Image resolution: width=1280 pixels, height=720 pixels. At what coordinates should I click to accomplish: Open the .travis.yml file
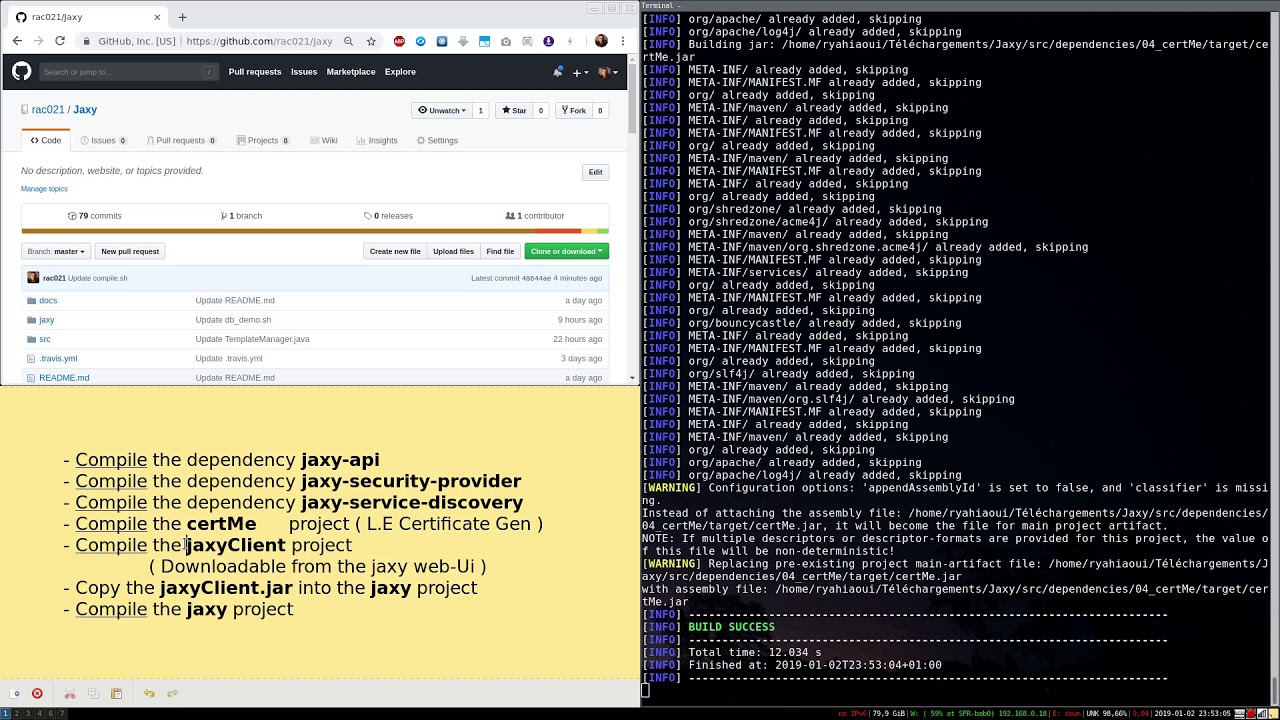[58, 358]
